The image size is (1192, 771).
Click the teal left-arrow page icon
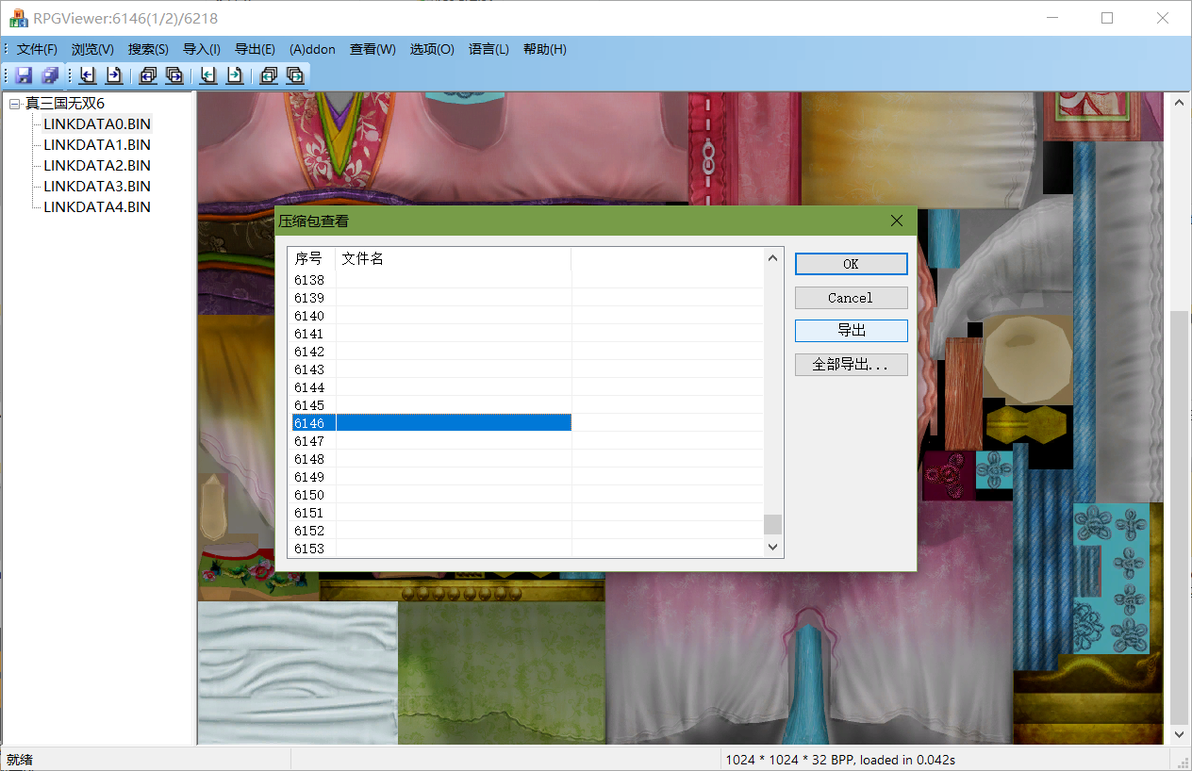(208, 75)
